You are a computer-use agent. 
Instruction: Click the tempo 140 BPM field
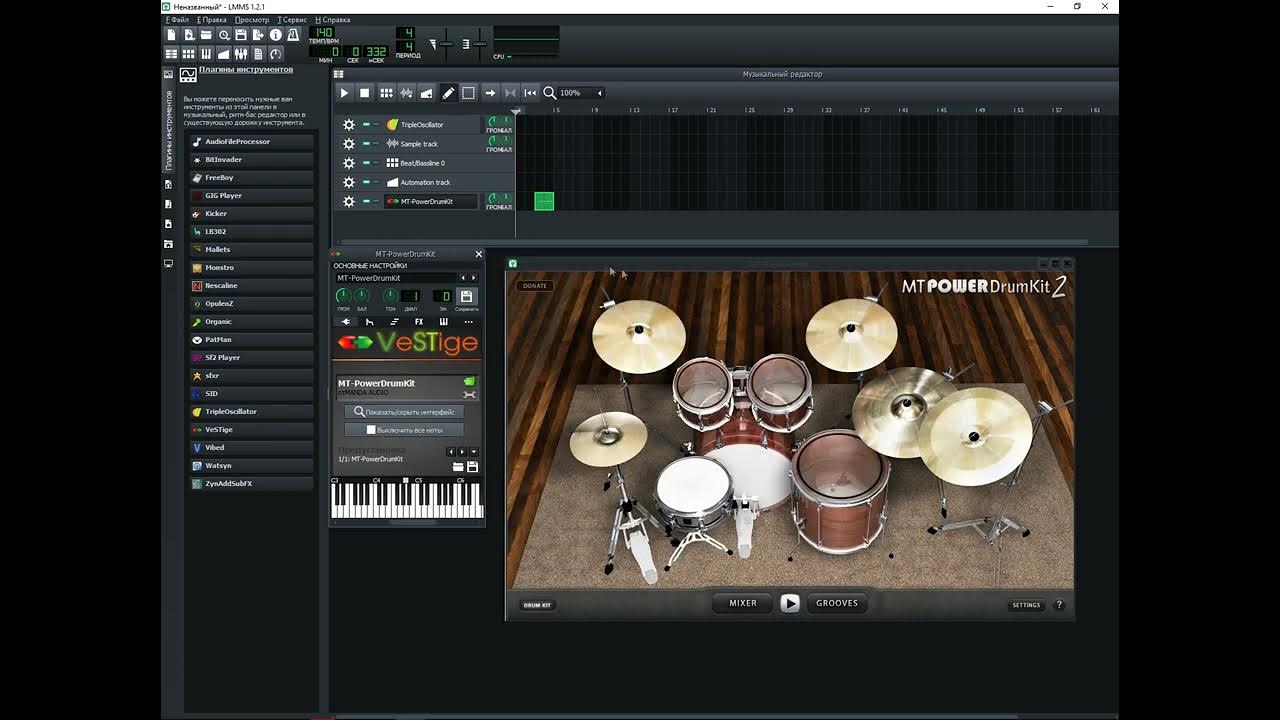click(x=323, y=33)
